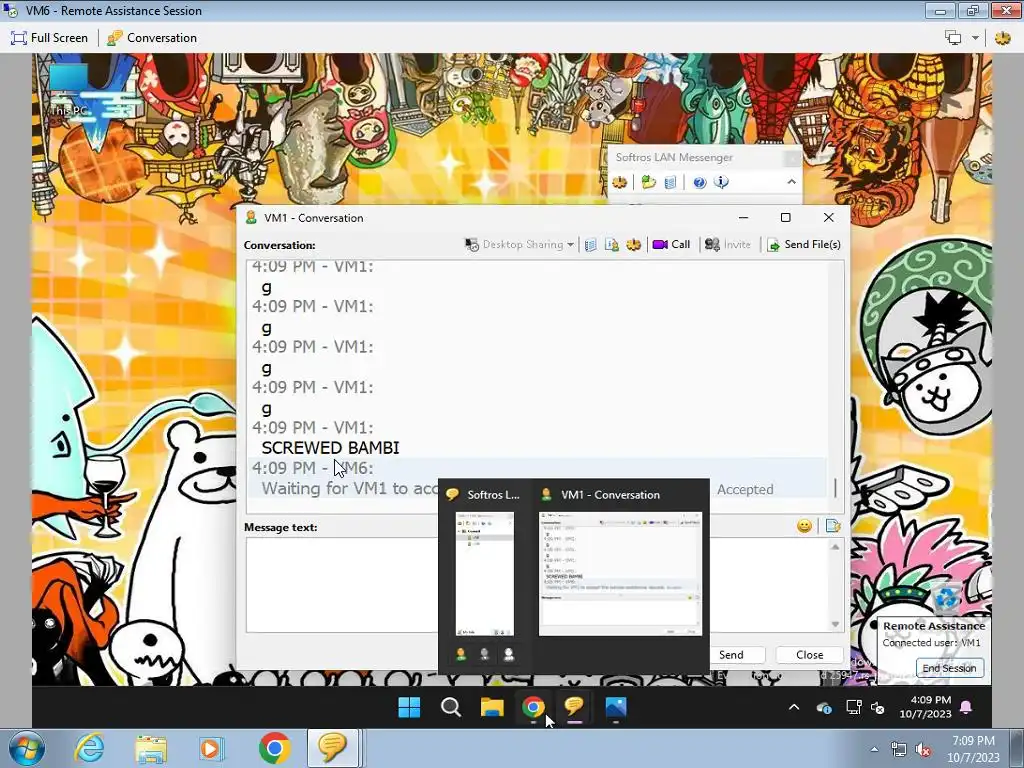Launch Internet Explorer from host taskbar
Viewport: 1024px width, 768px height.
(88, 748)
